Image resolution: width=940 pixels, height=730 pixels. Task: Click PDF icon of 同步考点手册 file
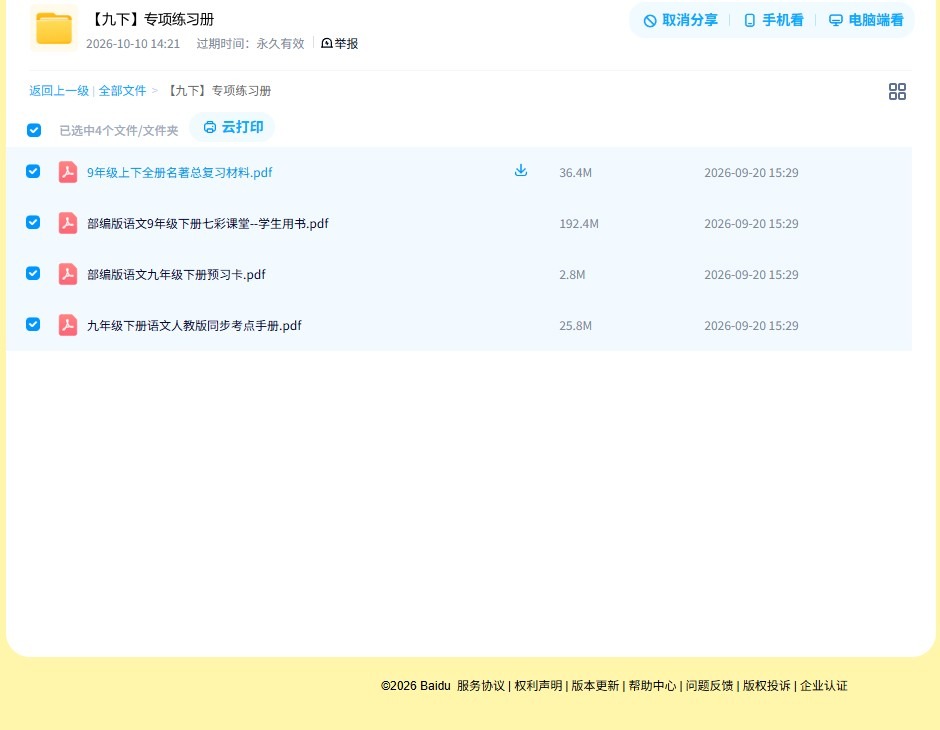68,325
